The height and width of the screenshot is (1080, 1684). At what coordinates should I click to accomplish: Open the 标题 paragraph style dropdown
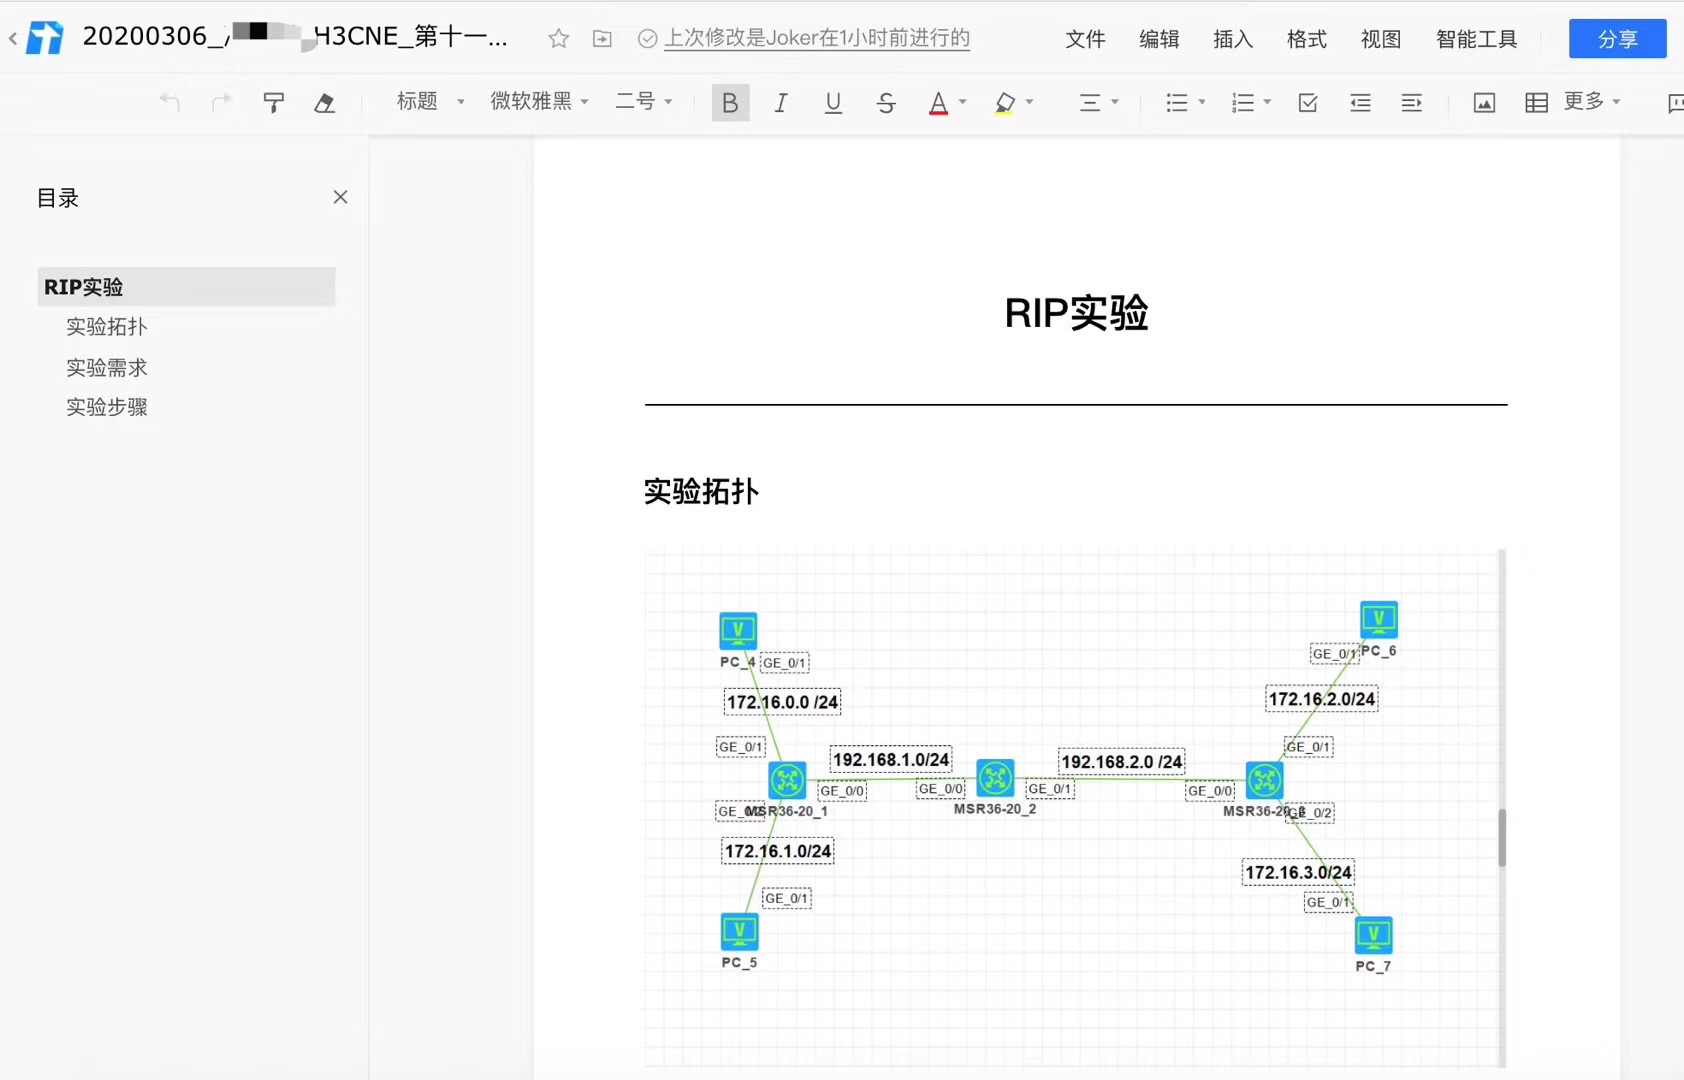click(430, 101)
